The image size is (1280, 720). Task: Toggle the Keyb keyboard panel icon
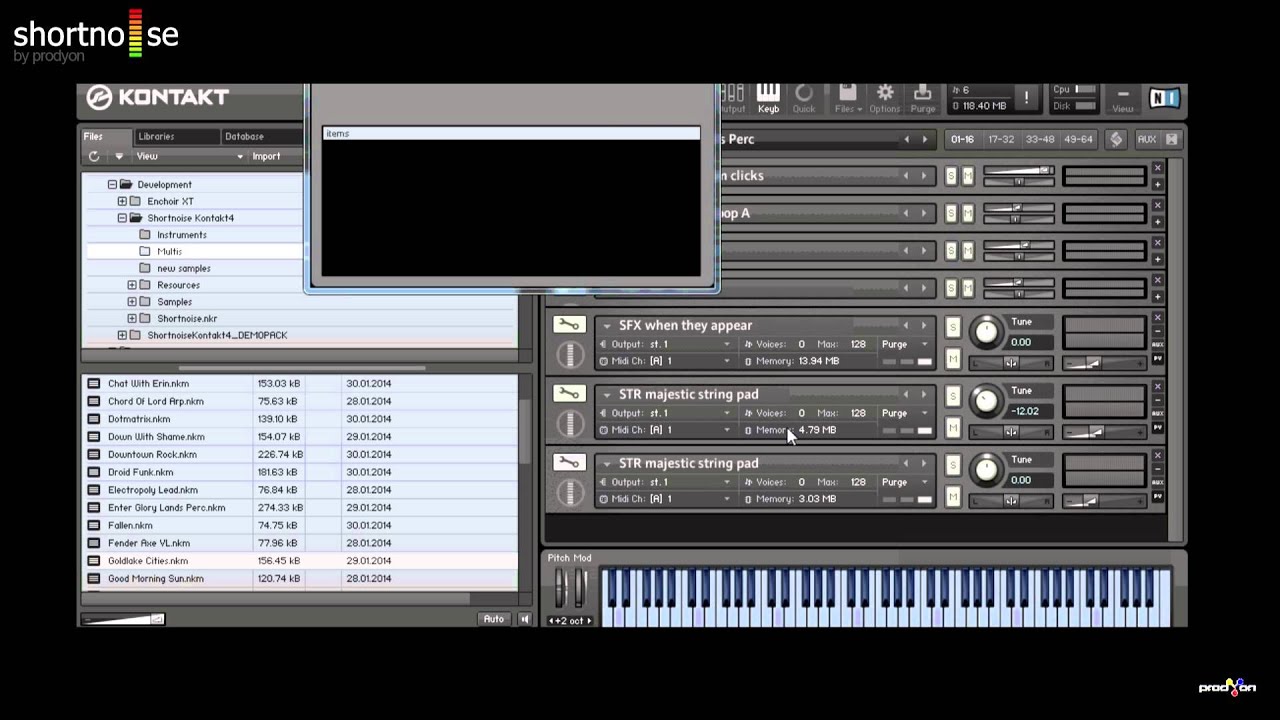[x=768, y=97]
